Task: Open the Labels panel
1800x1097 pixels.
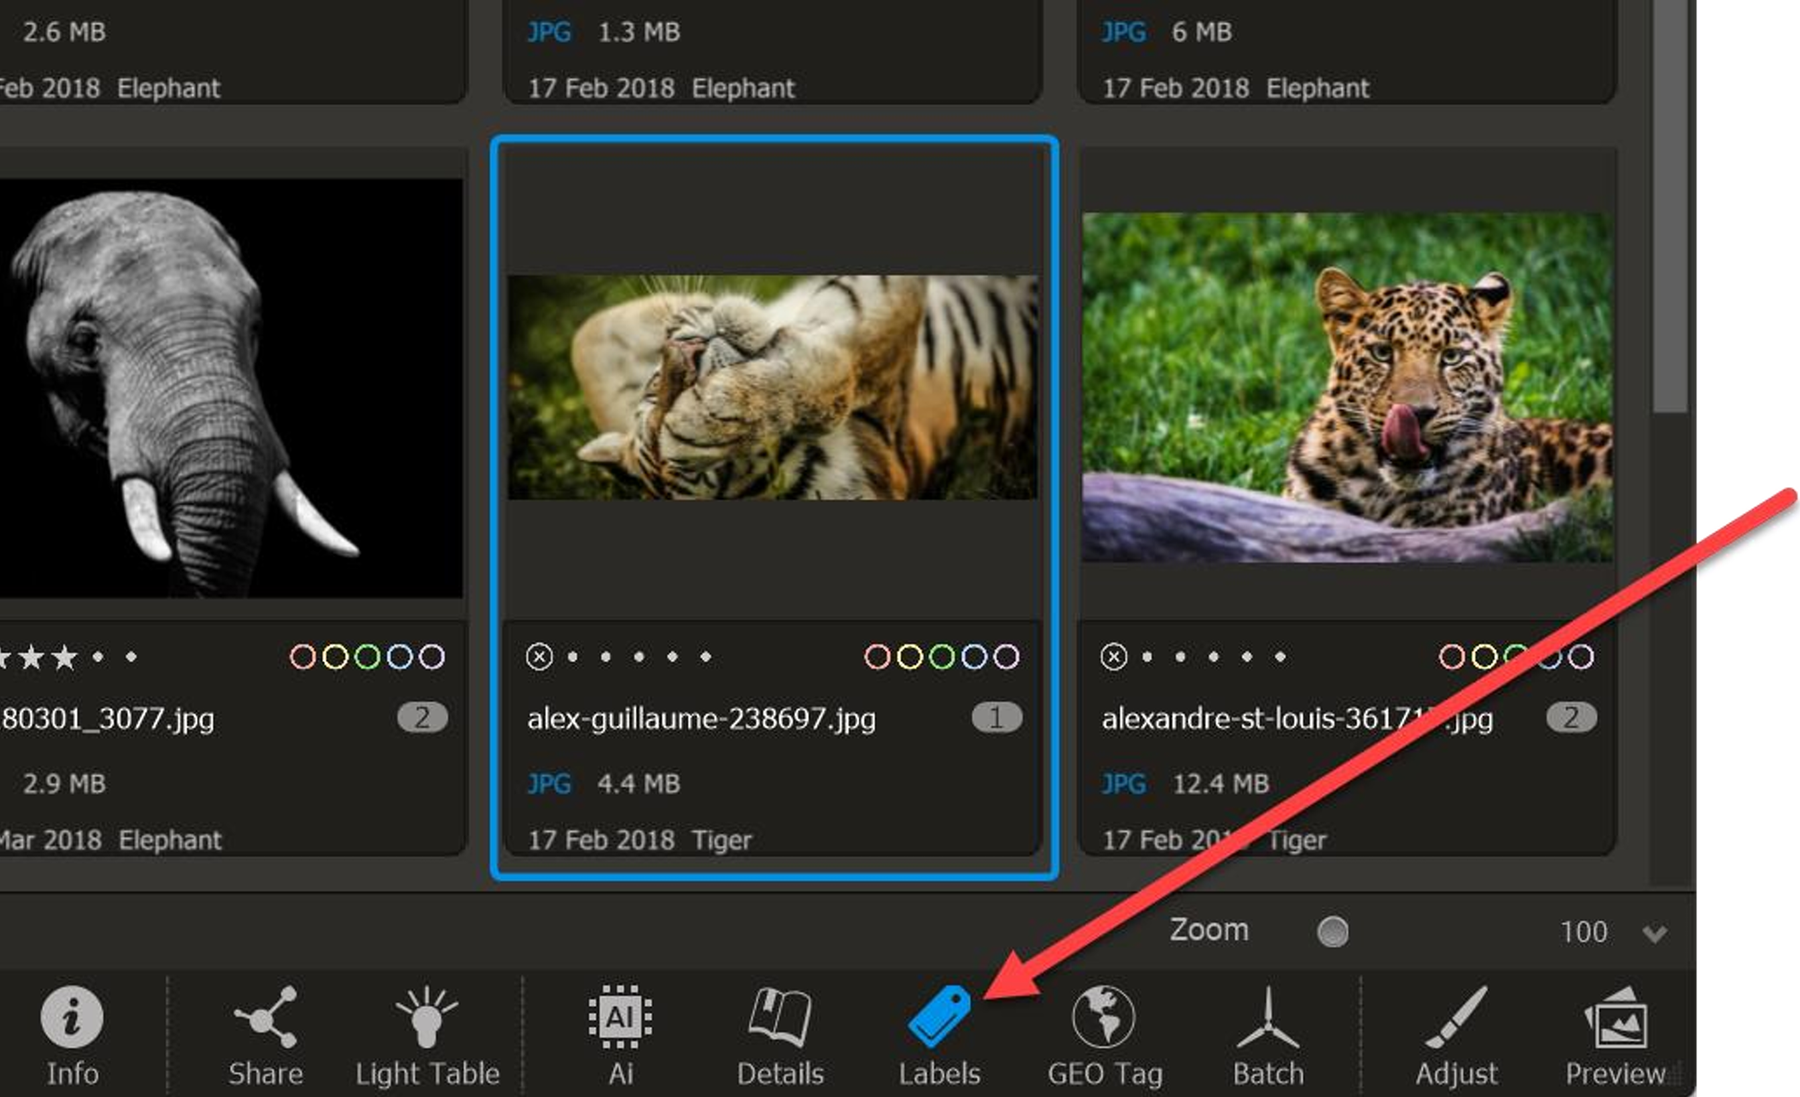Action: tap(939, 1035)
